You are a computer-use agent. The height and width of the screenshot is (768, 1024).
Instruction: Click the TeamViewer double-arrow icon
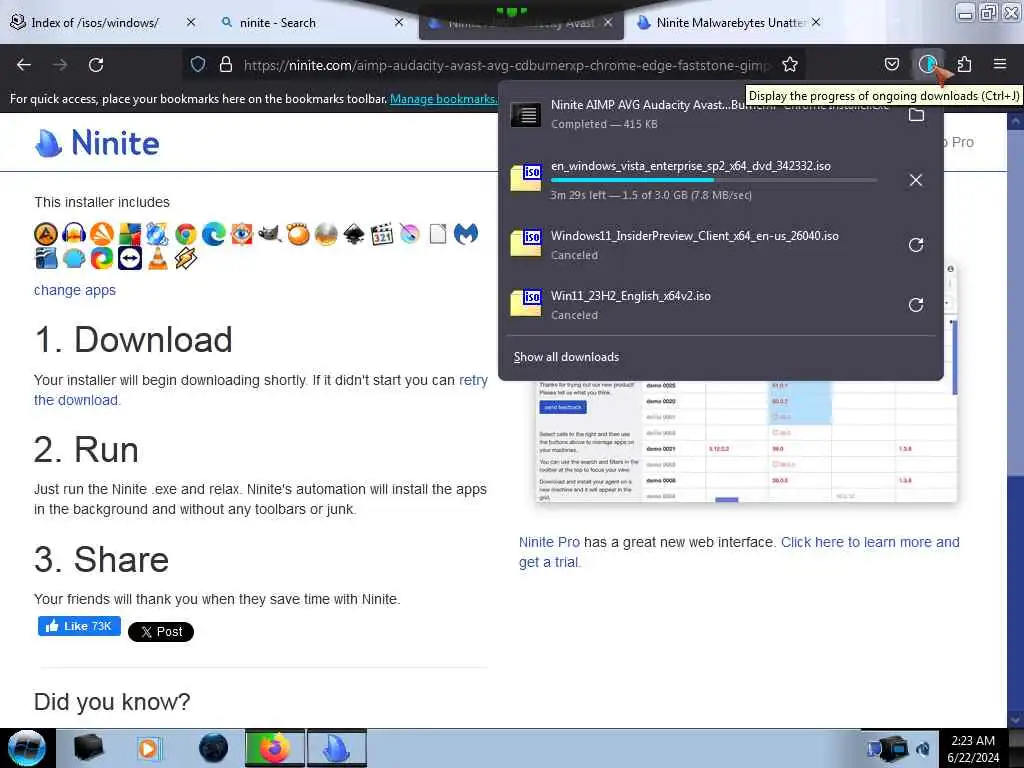pos(130,259)
